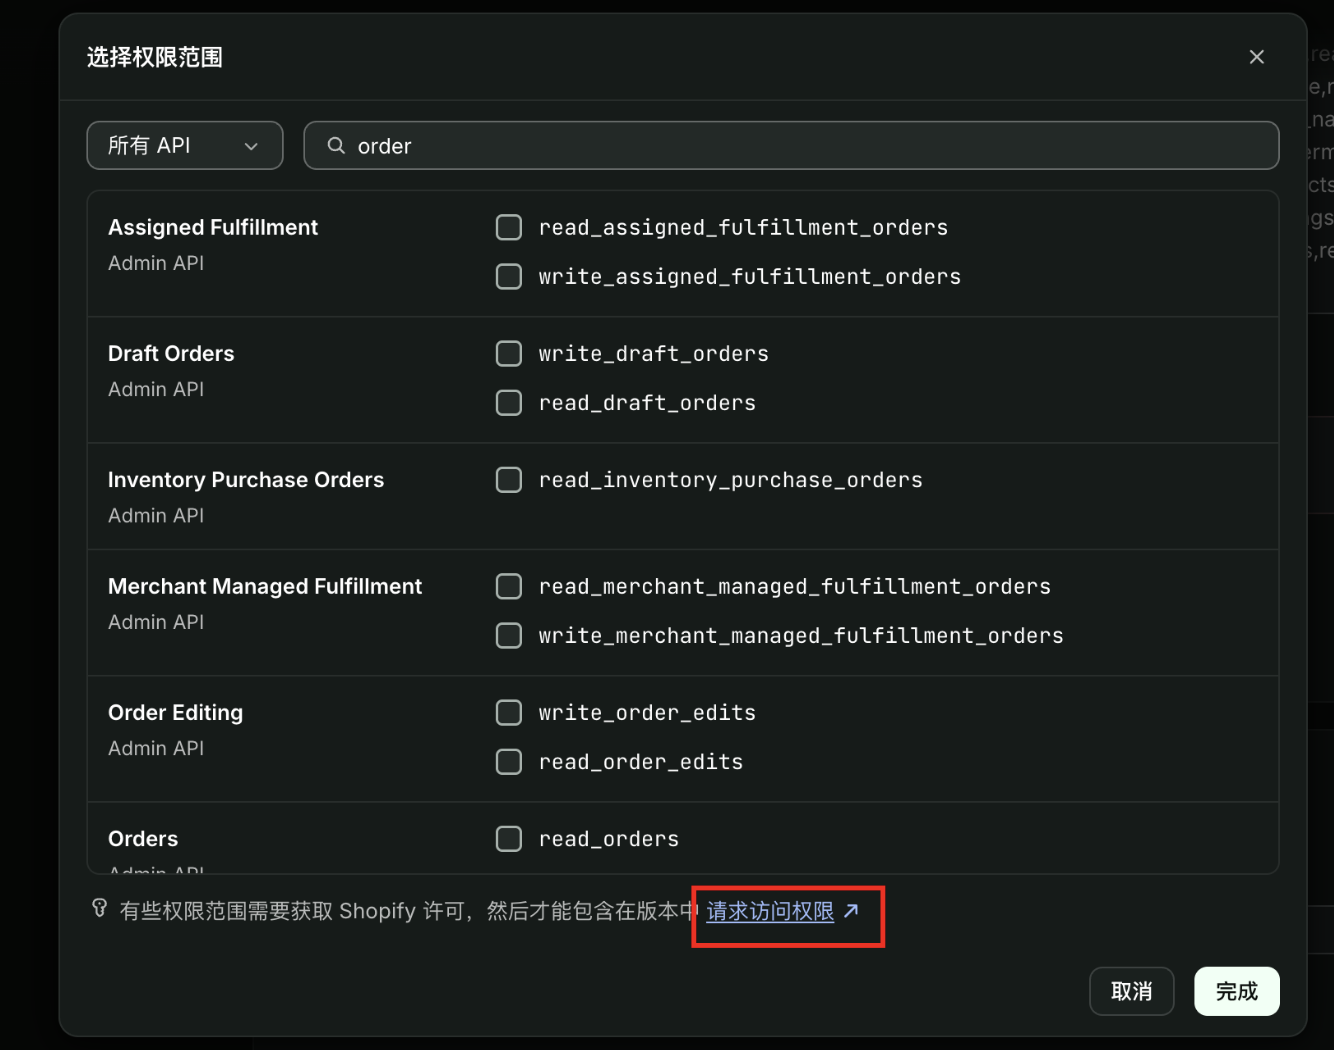Click the 取消 button
Viewport: 1334px width, 1050px height.
(1132, 991)
